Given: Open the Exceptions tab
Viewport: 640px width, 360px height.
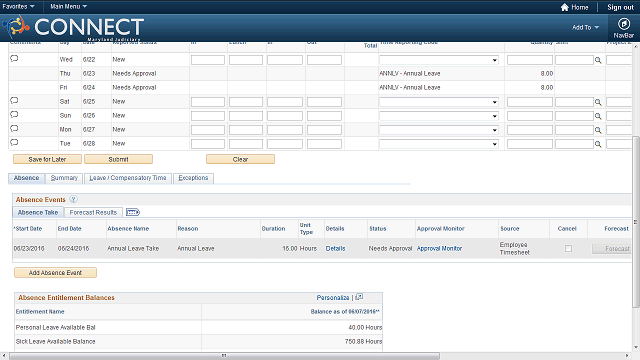Looking at the screenshot, I should (193, 178).
